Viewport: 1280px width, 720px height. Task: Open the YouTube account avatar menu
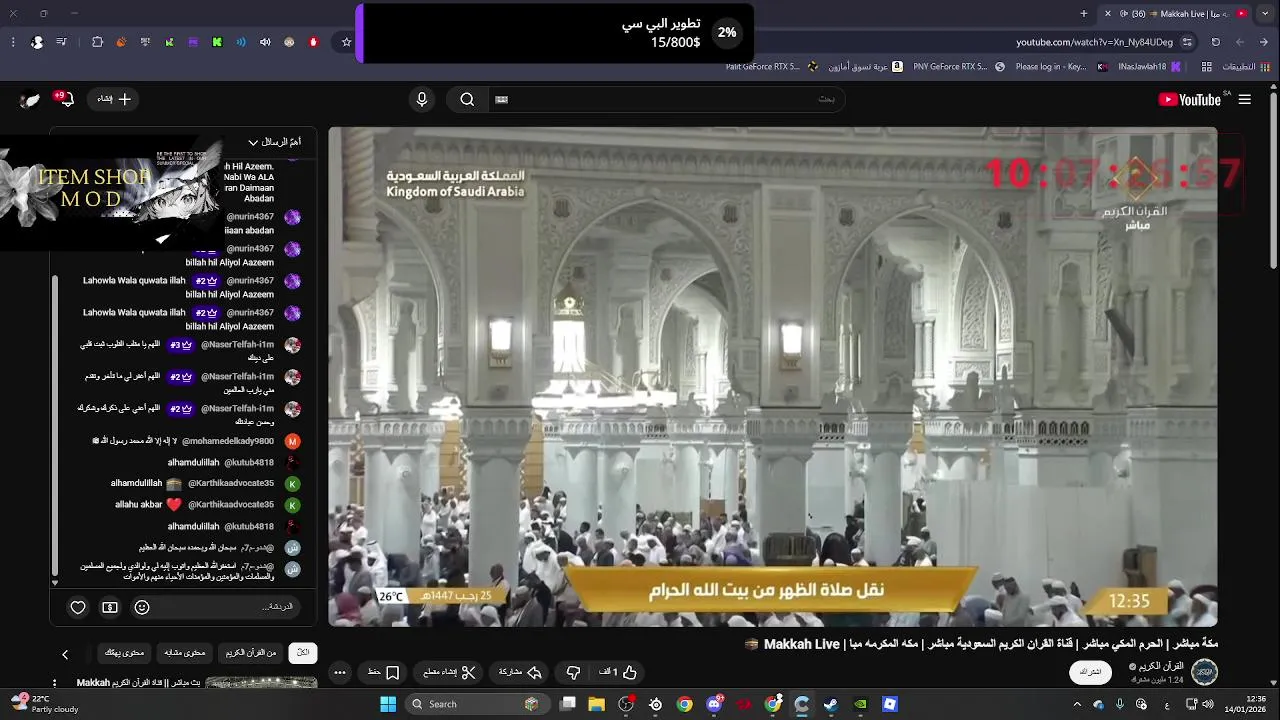[30, 99]
